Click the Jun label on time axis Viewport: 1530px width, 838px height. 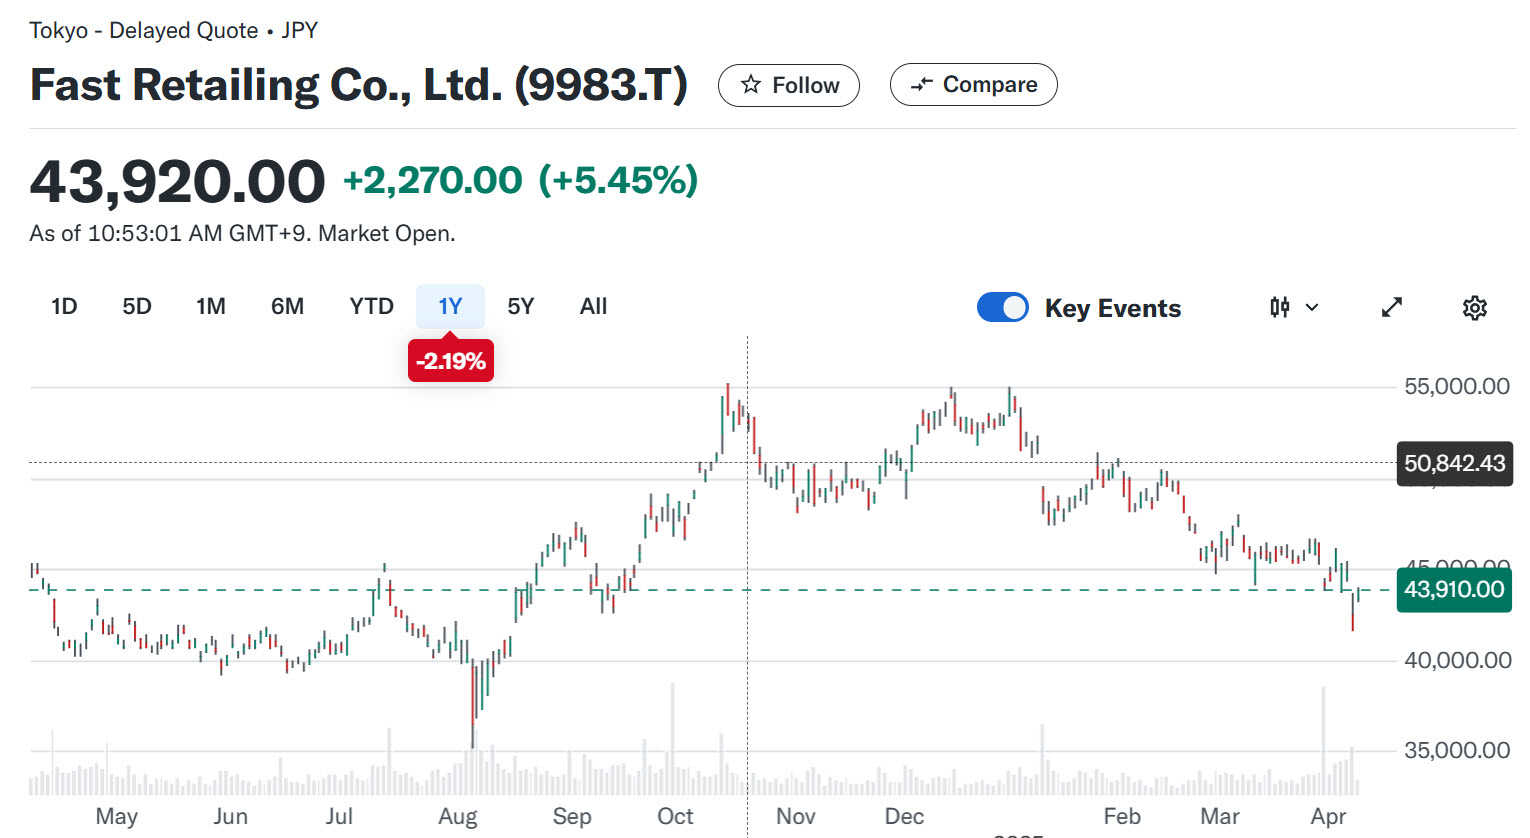[x=230, y=816]
